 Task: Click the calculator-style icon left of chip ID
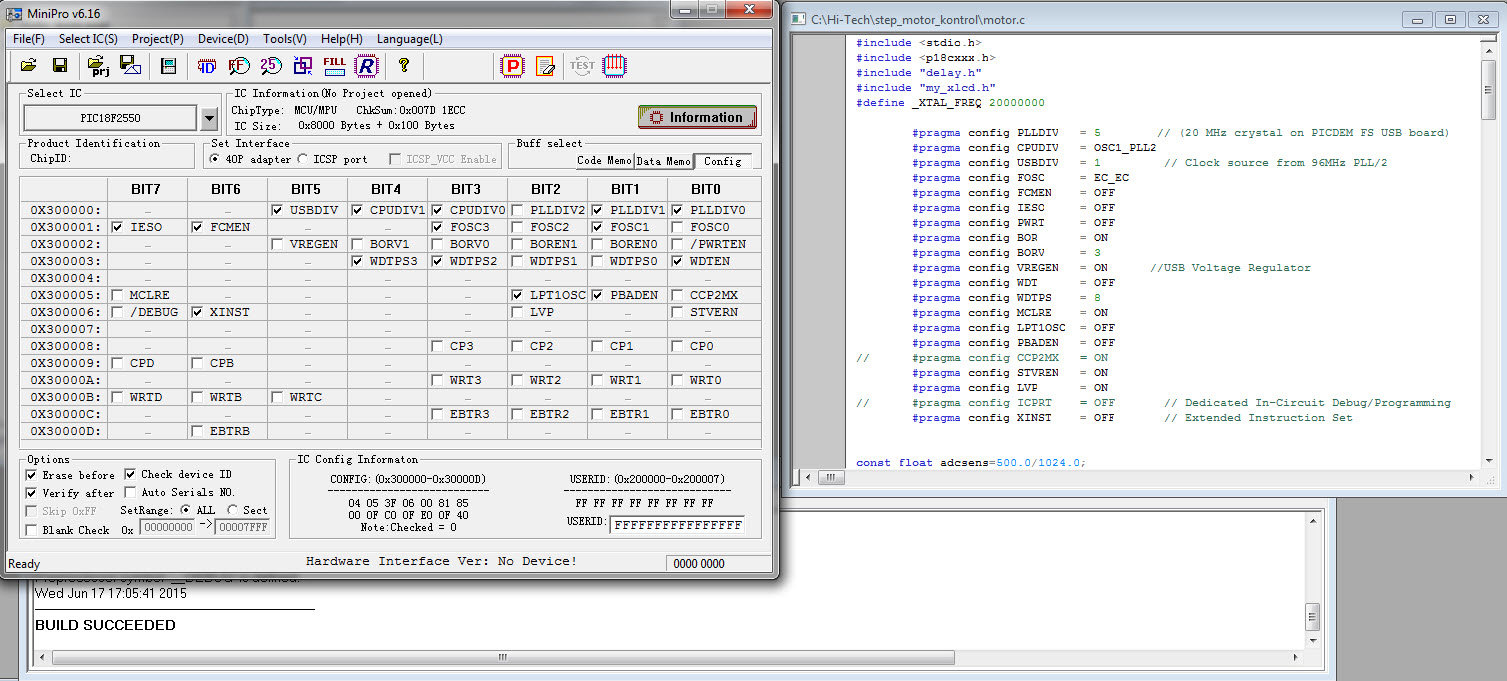pos(169,66)
